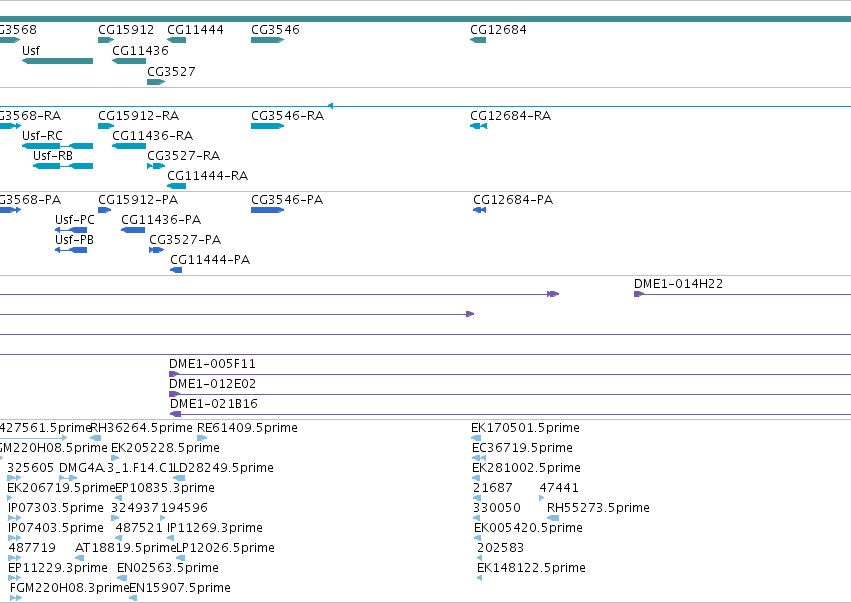Click the CG12684 gene label
The image size is (851, 603).
pyautogui.click(x=498, y=29)
